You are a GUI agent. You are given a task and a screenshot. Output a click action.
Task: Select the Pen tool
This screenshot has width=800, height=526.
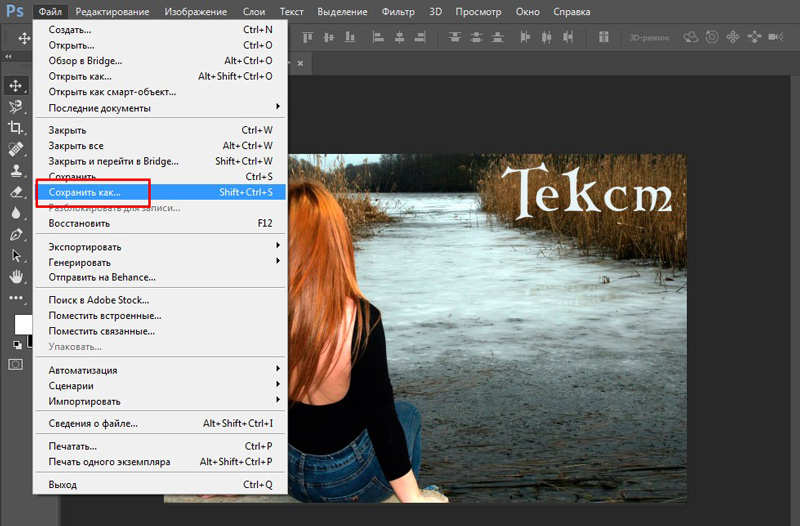pos(16,235)
